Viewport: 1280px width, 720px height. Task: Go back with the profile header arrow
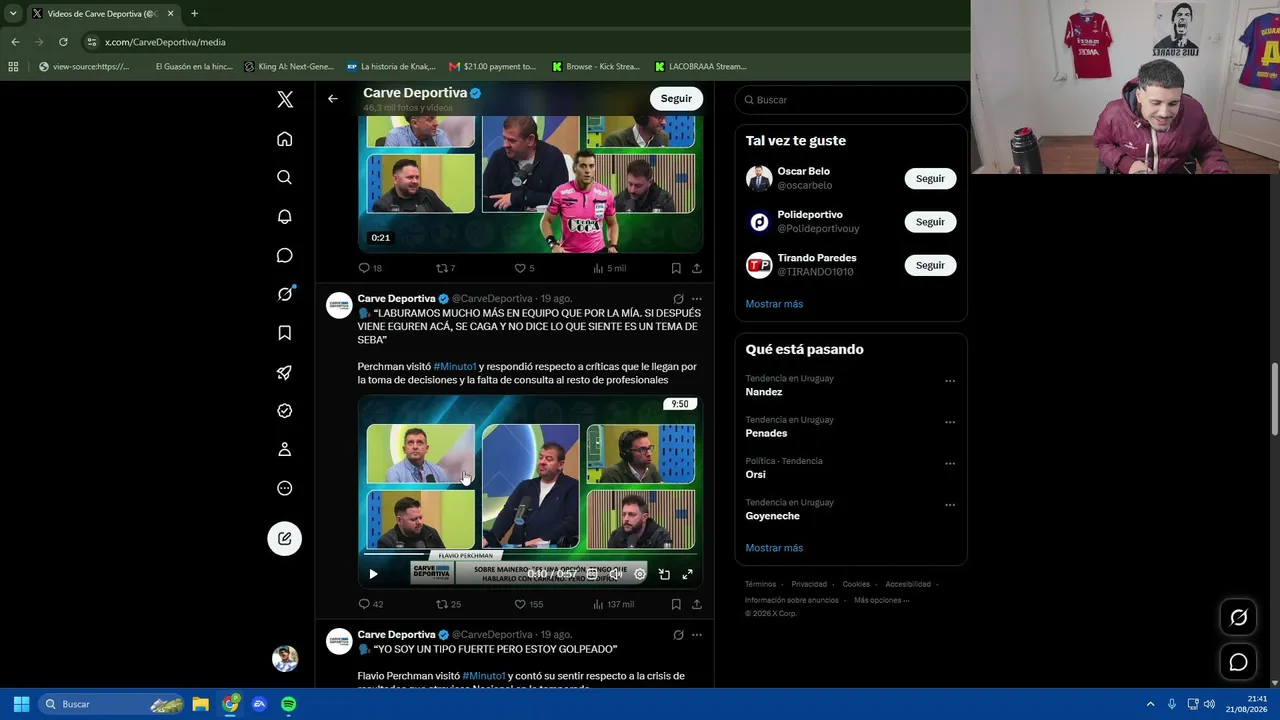coord(333,99)
